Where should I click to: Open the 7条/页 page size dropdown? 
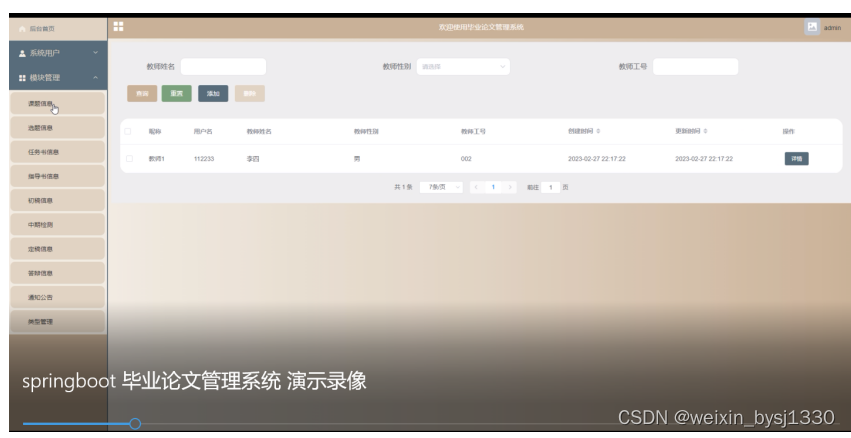[441, 187]
